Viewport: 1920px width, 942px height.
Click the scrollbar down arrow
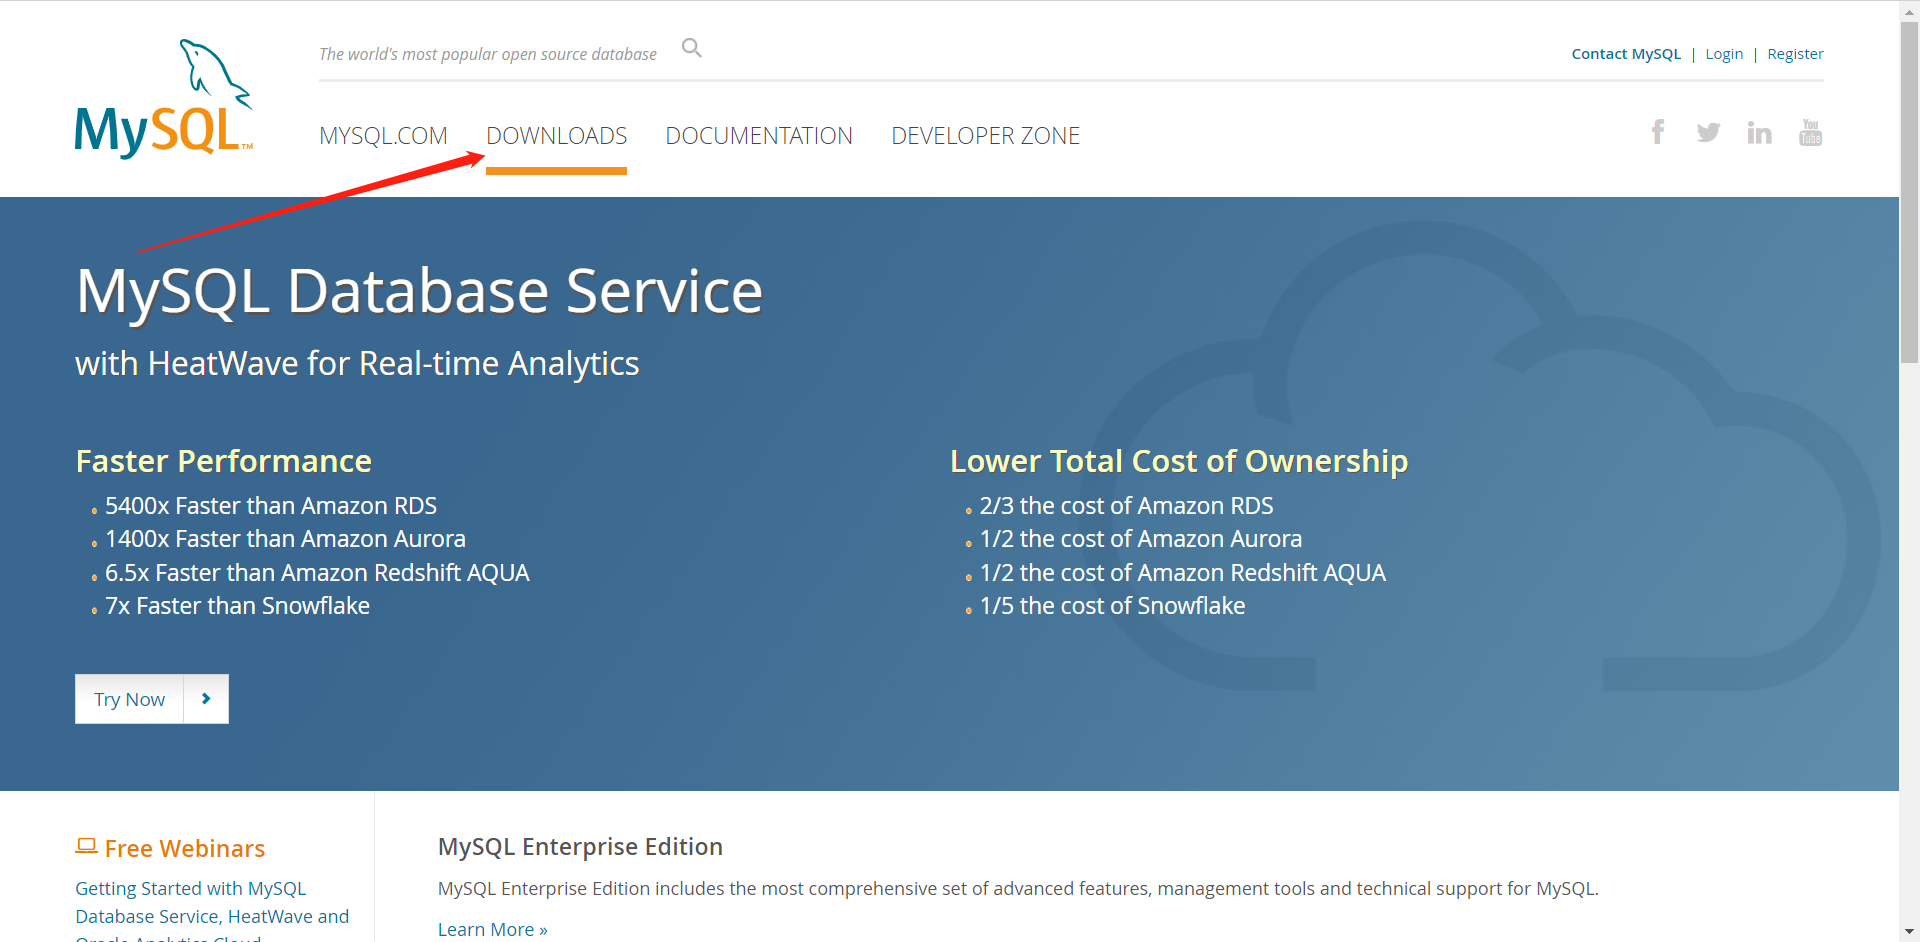point(1909,932)
